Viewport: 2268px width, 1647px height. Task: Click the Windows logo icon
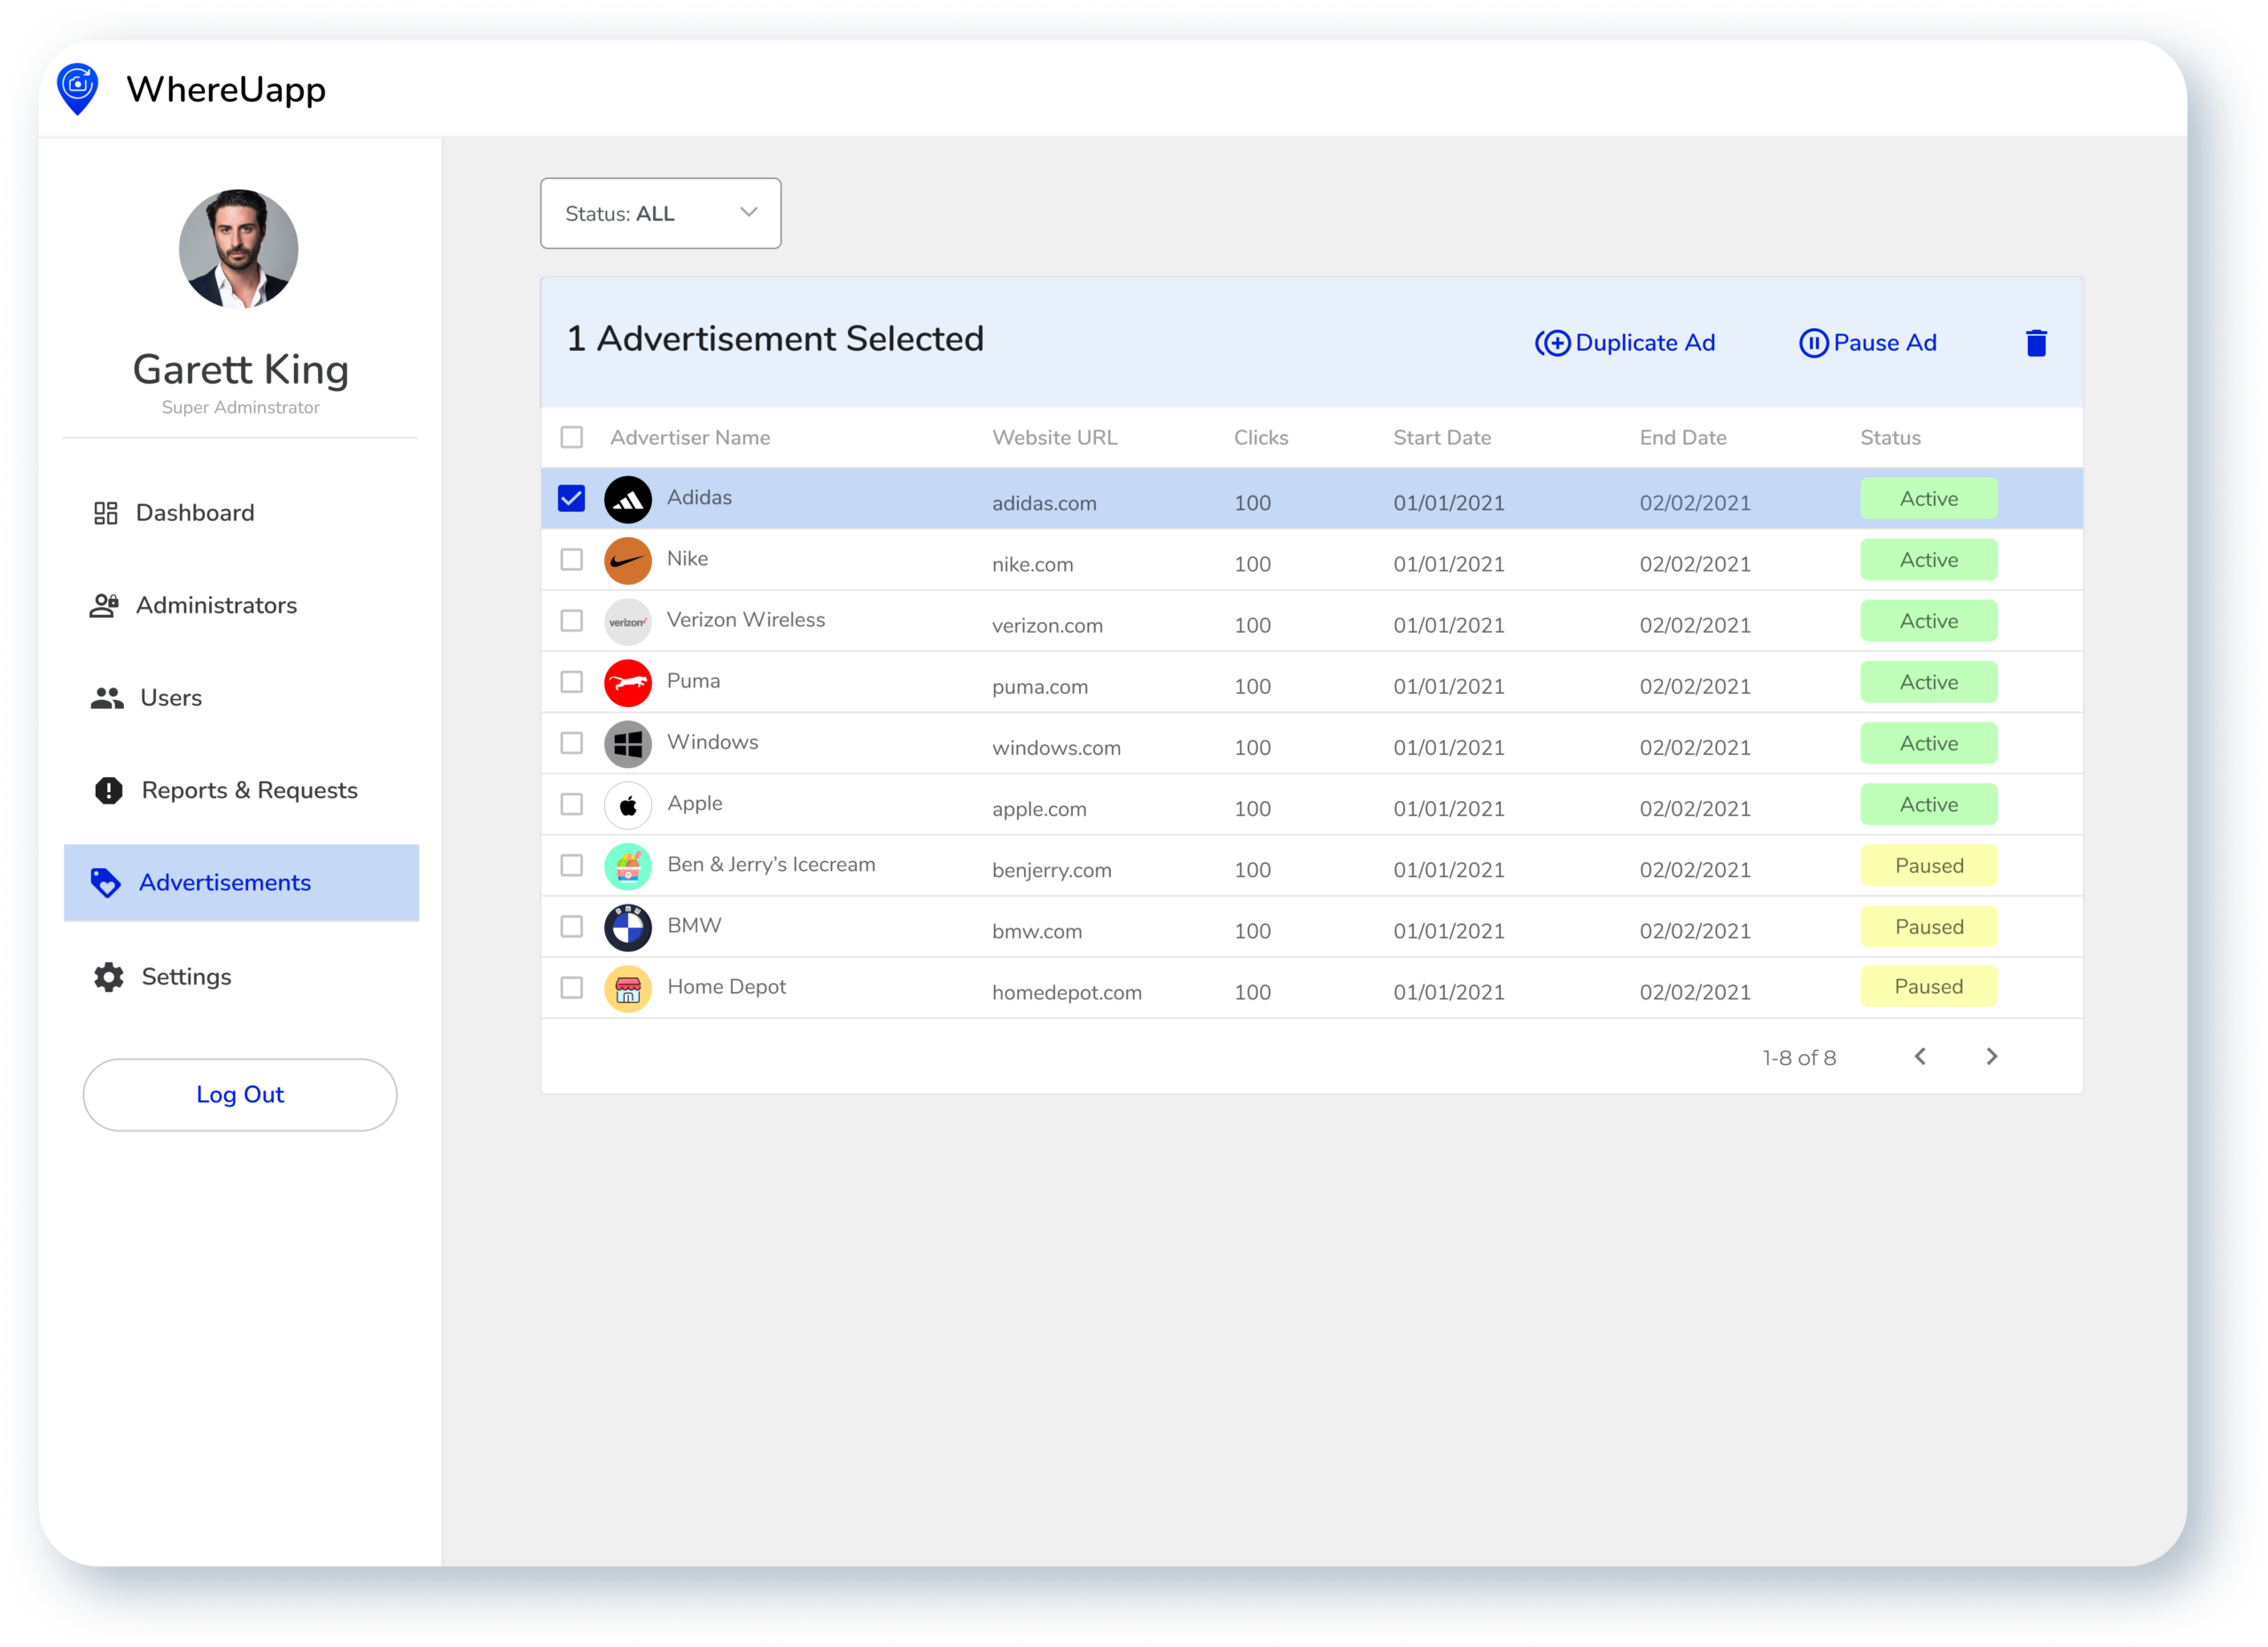628,744
